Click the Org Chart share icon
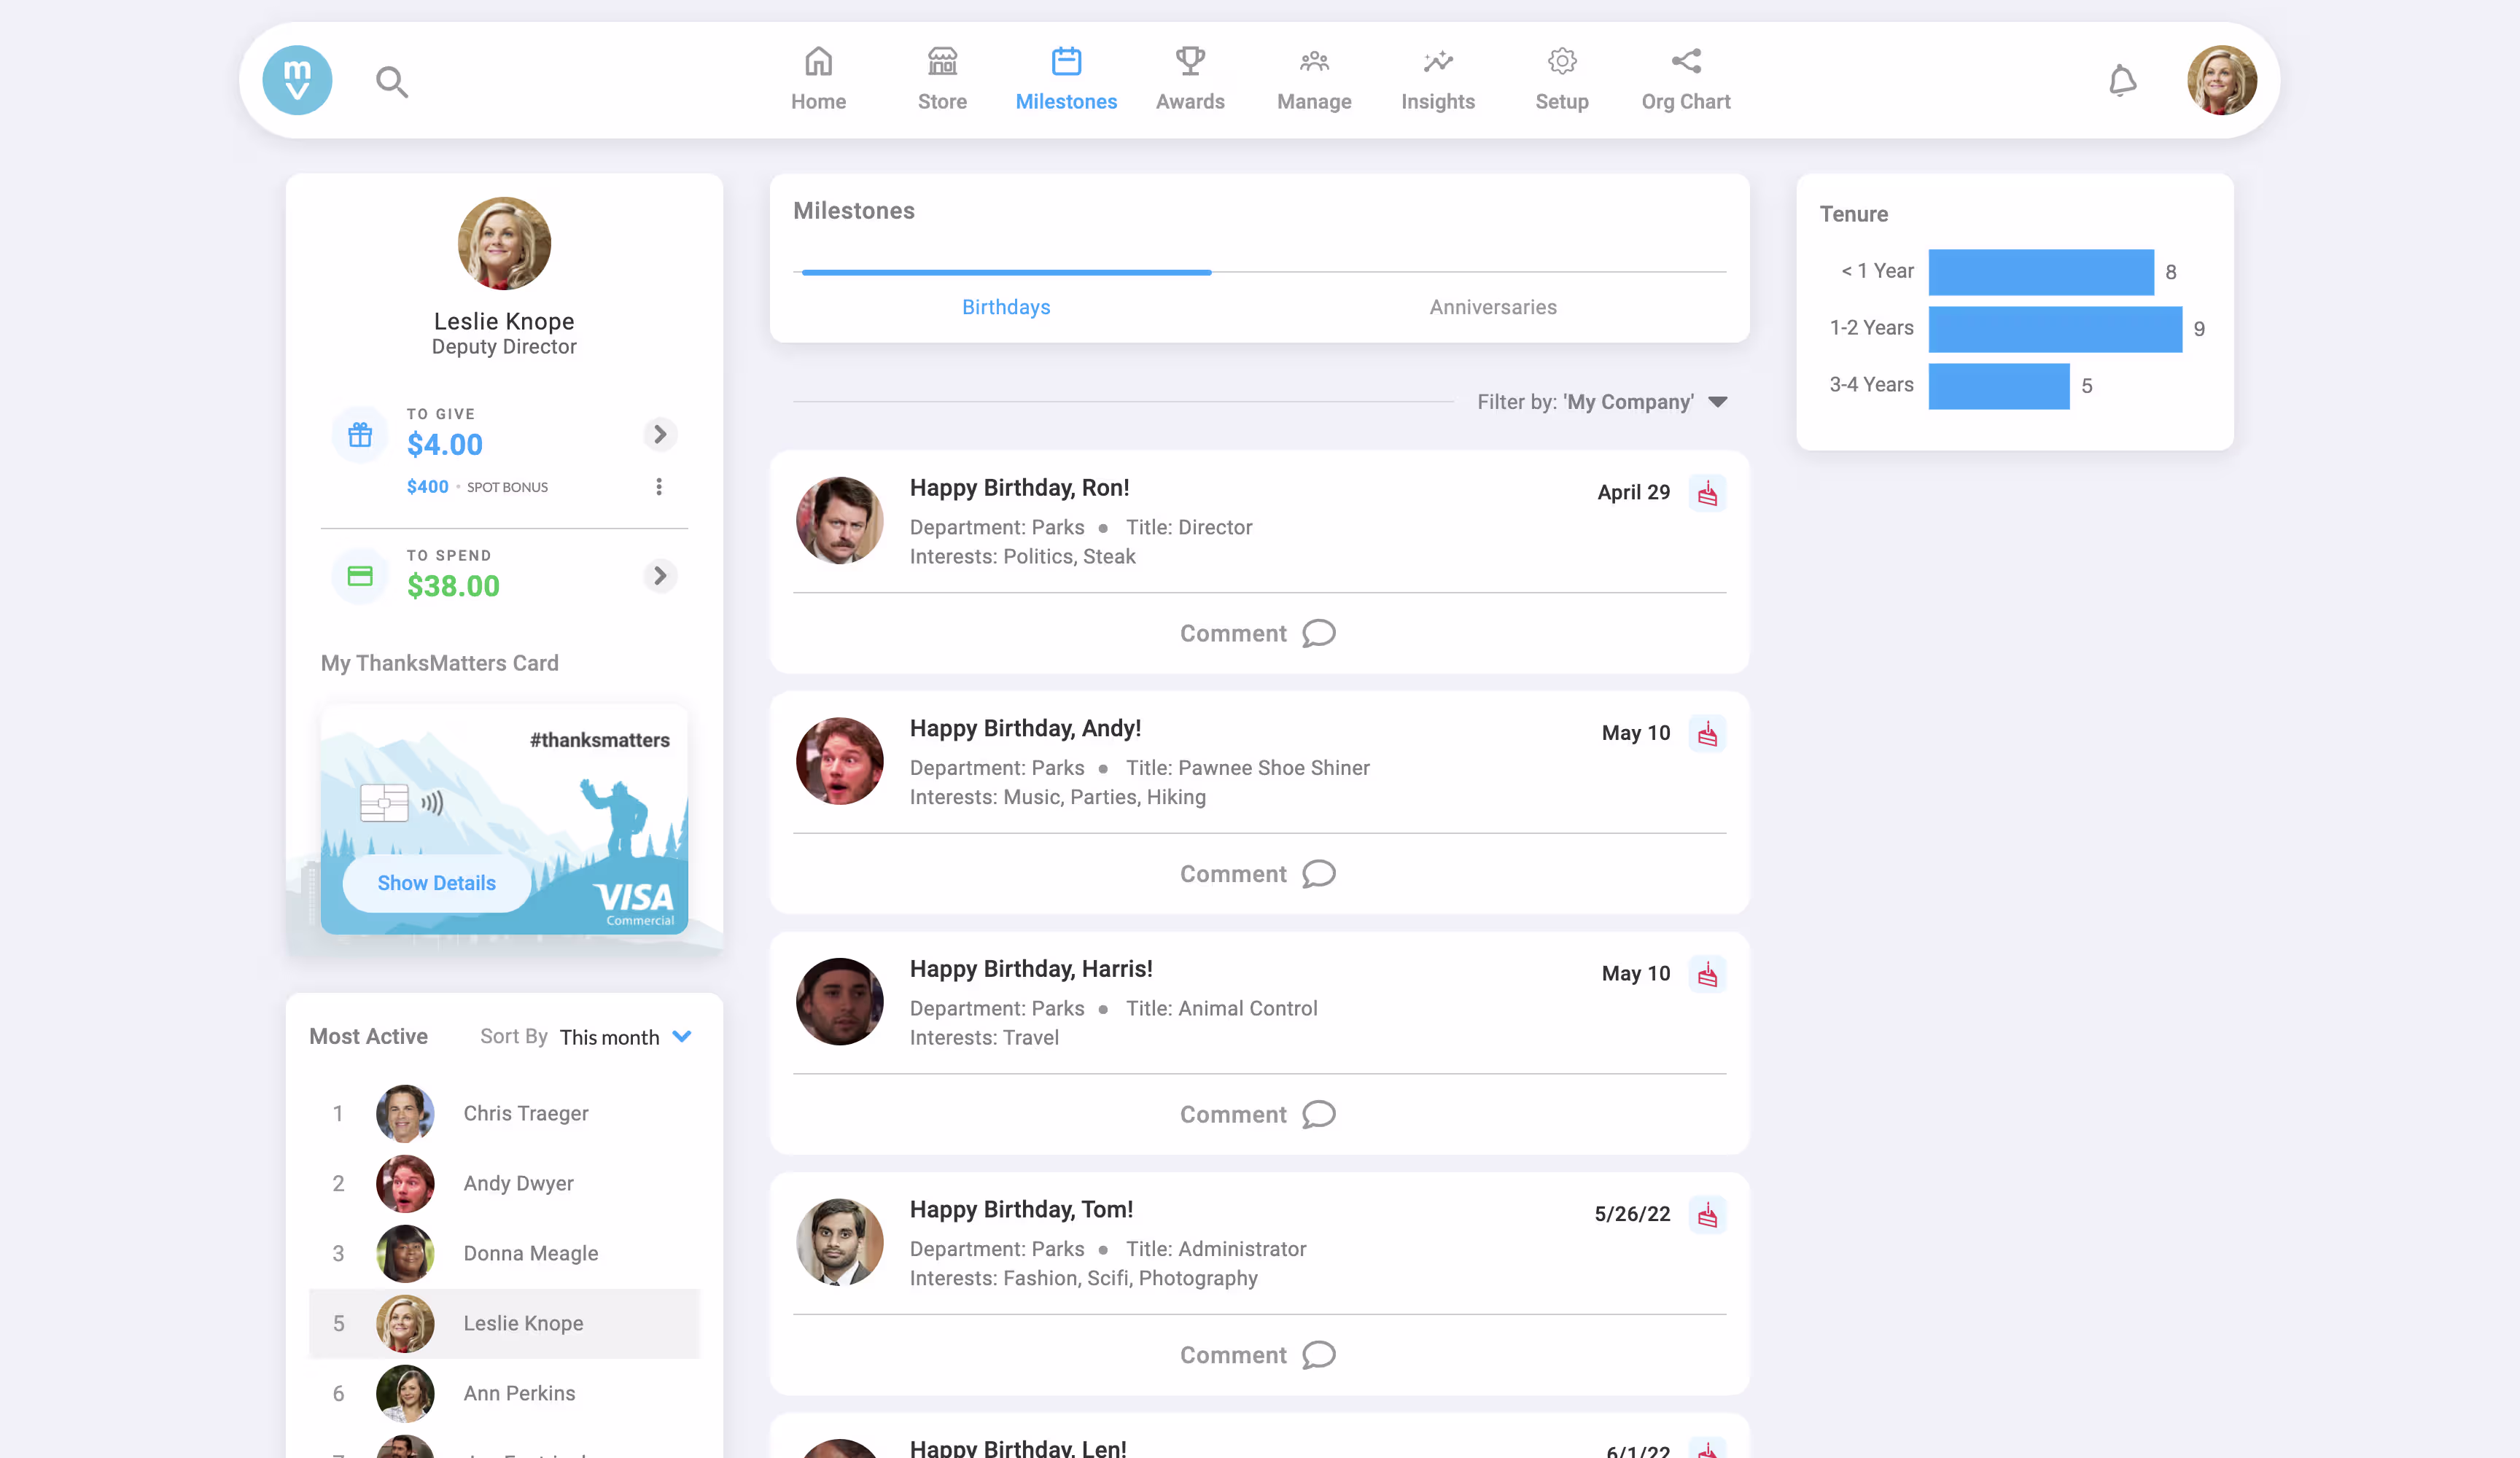Image resolution: width=2520 pixels, height=1458 pixels. 1686,61
